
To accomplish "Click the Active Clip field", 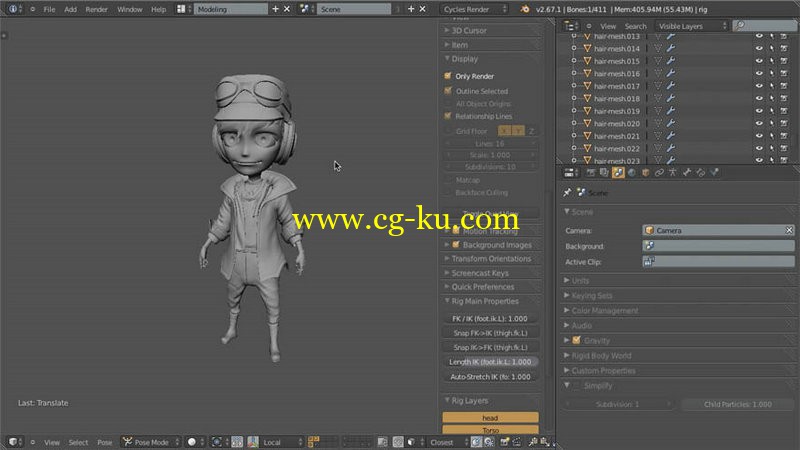I will pyautogui.click(x=718, y=262).
